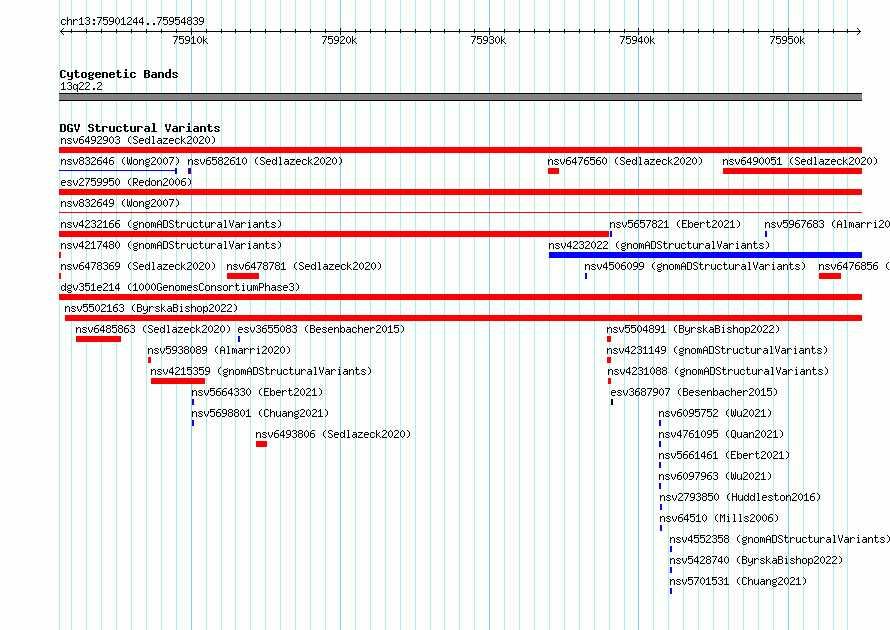This screenshot has width=890, height=630.
Task: Select the nsv5661461 (Ebert2021) label
Action: pos(724,455)
